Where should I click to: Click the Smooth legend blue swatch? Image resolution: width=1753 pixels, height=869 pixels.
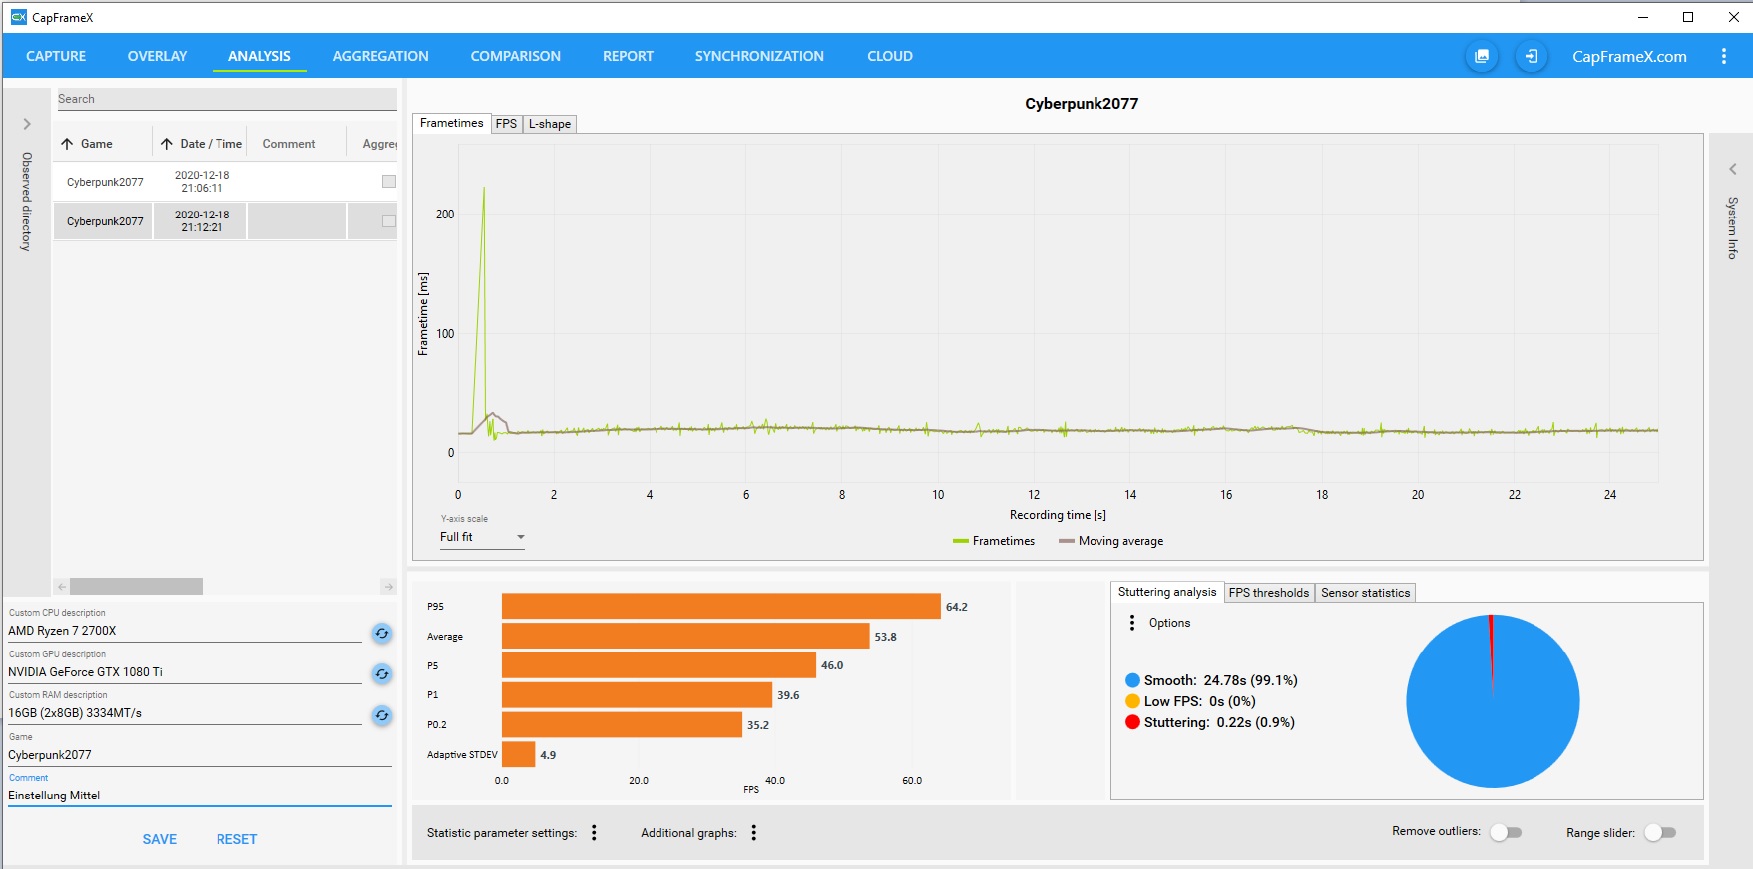pyautogui.click(x=1132, y=680)
